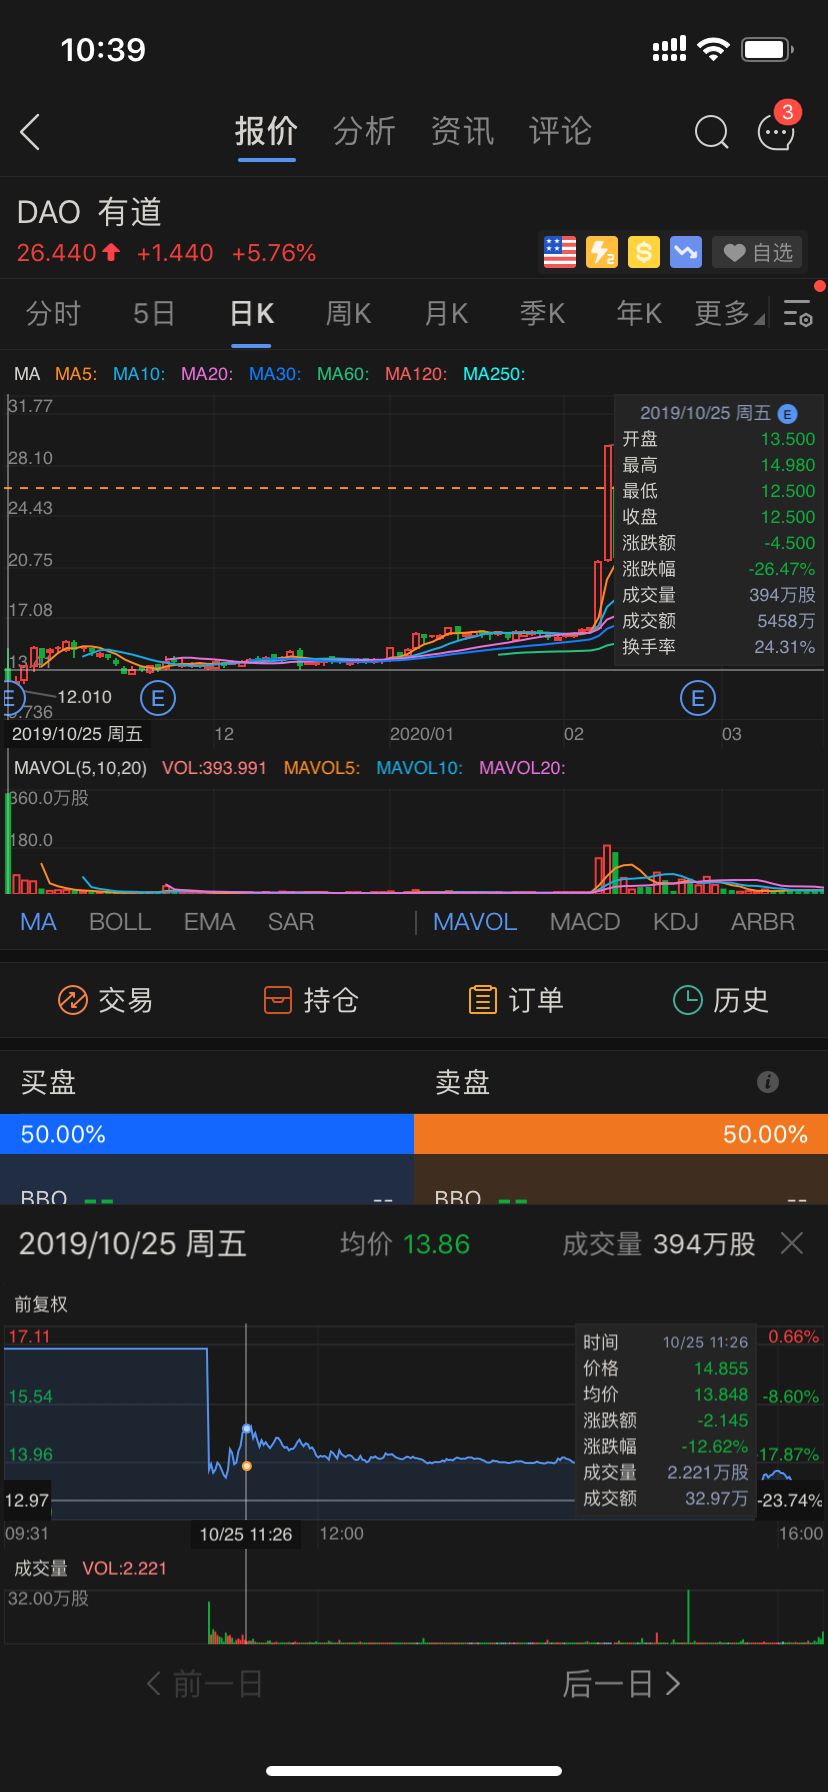Select the 月K chart period
Viewport: 828px width, 1792px height.
[x=446, y=314]
